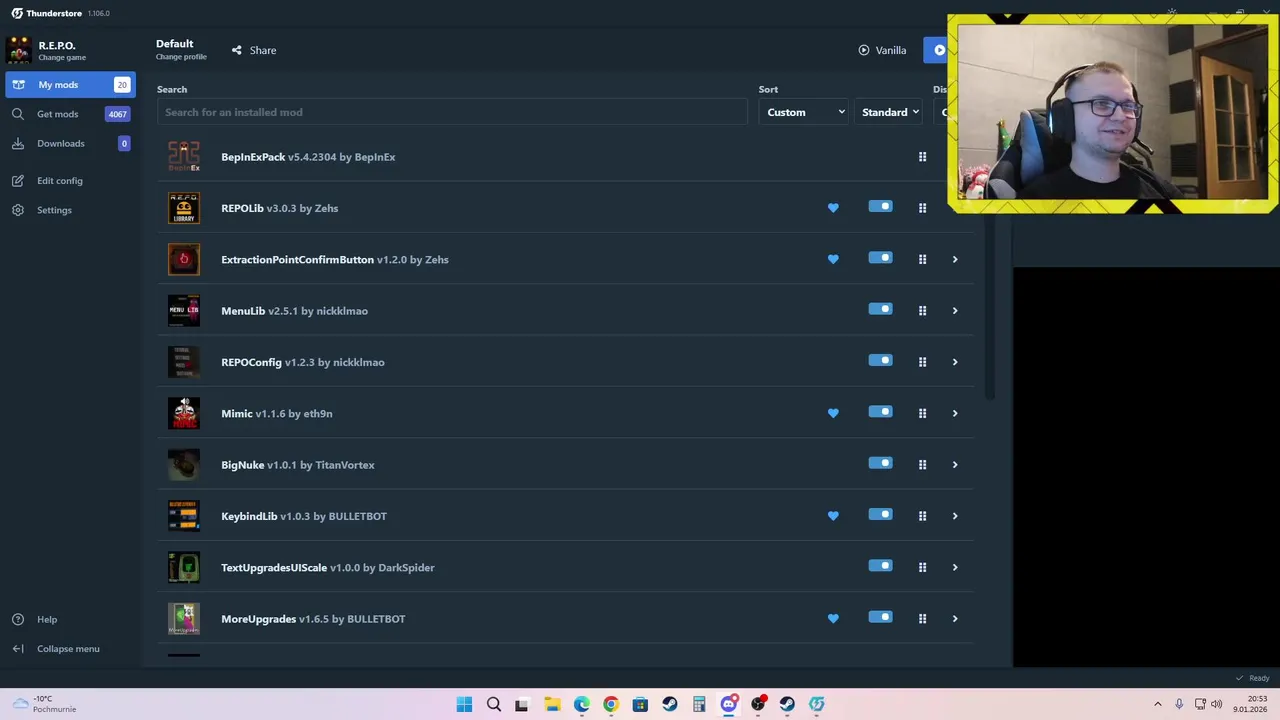Expand the Mimic row chevron
The height and width of the screenshot is (720, 1280).
tap(955, 413)
